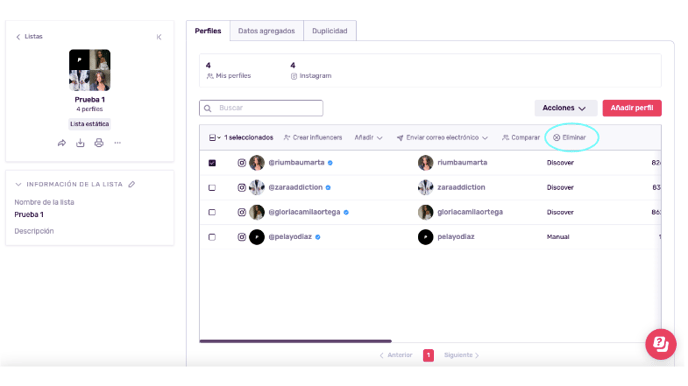The height and width of the screenshot is (386, 688).
Task: Focus the Buscar search field
Action: [261, 108]
